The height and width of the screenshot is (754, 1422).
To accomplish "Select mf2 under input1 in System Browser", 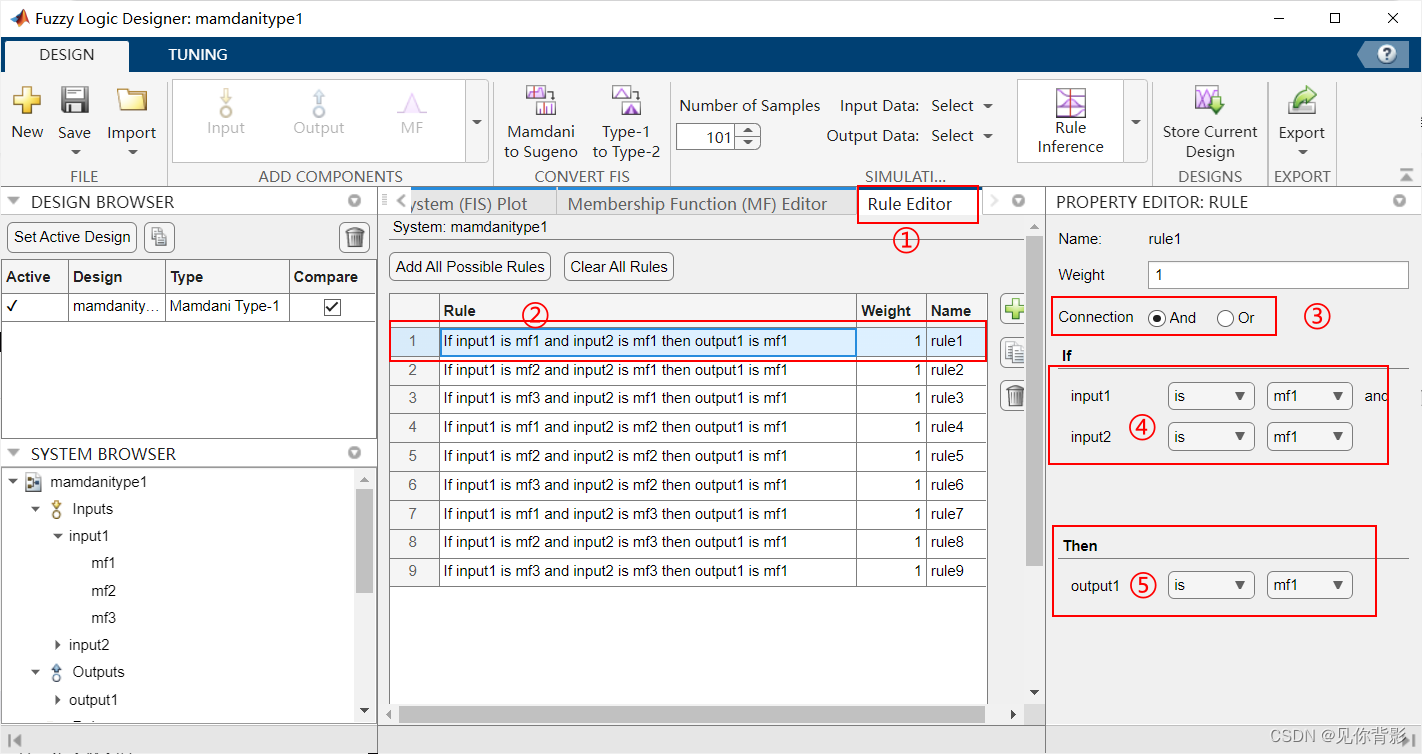I will [x=103, y=590].
